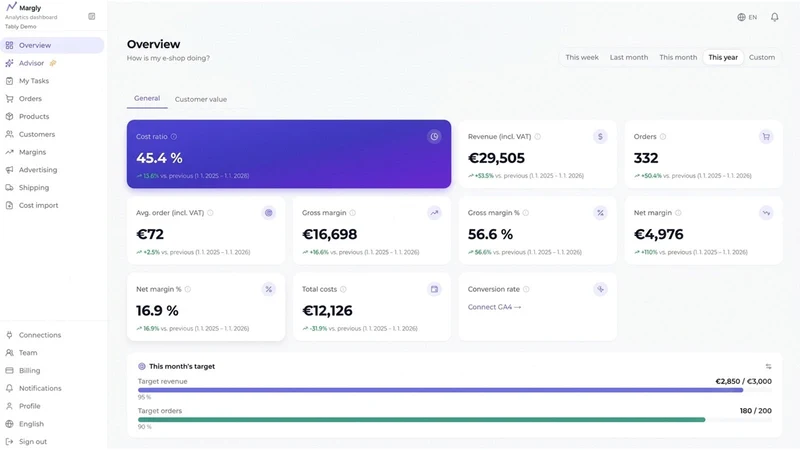This screenshot has width=800, height=450.
Task: Switch to the General tab
Action: 147,98
